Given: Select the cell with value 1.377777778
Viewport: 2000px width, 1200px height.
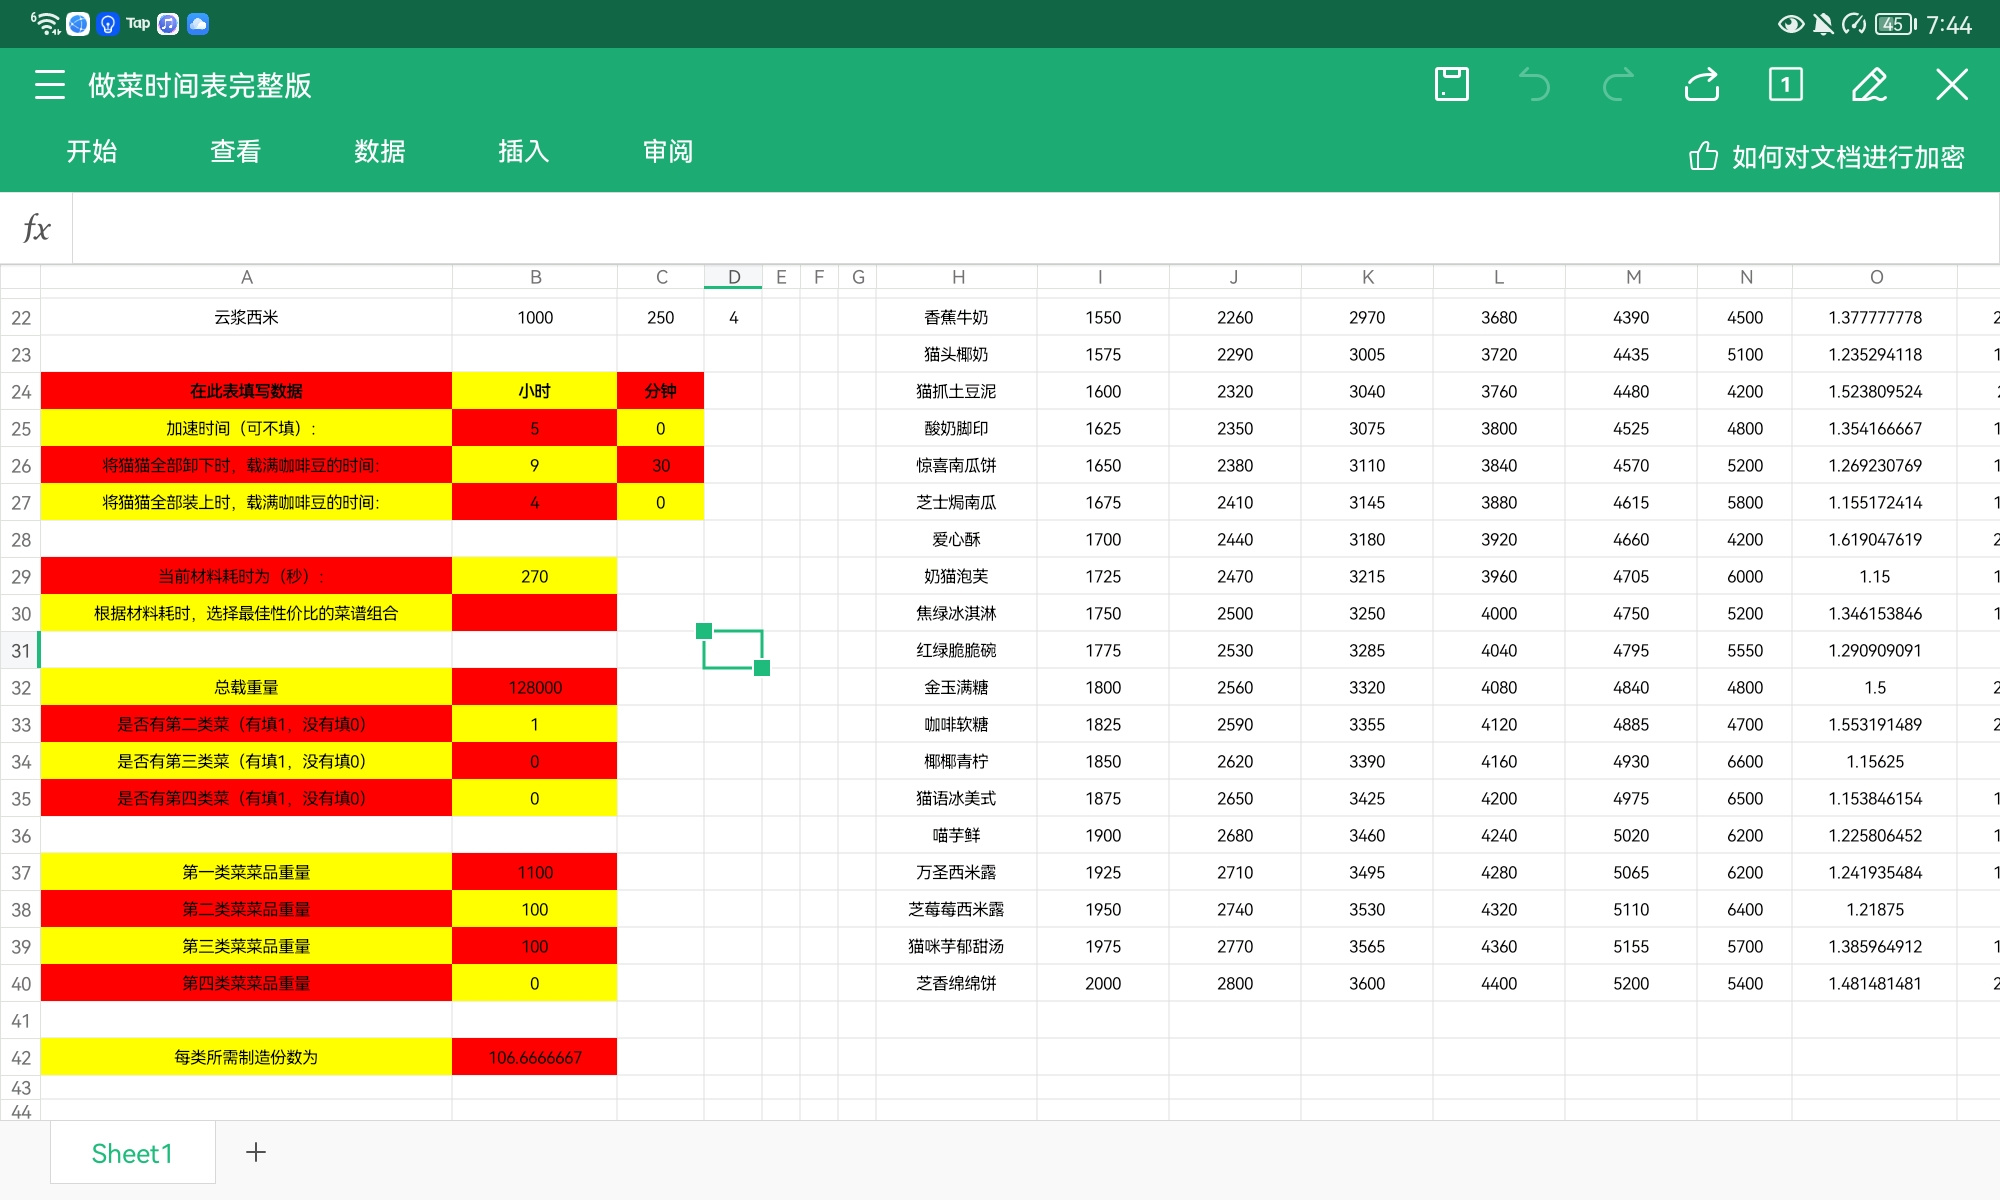Looking at the screenshot, I should coord(1875,317).
